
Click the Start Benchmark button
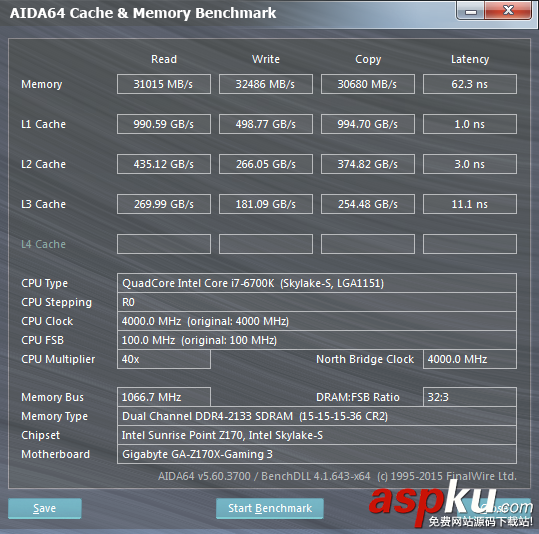pos(270,508)
